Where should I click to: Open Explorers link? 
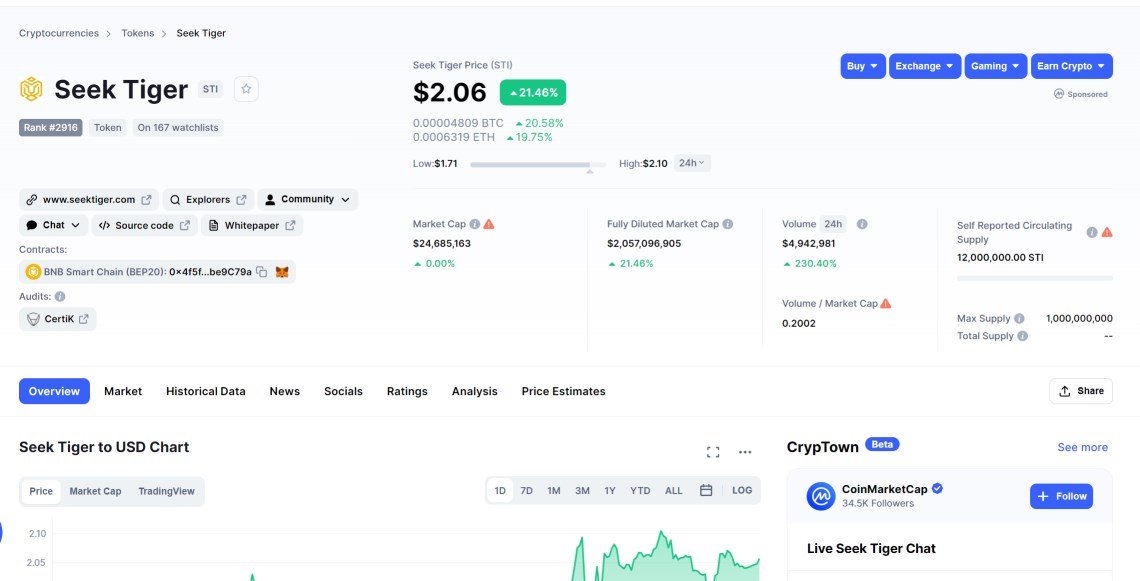pyautogui.click(x=209, y=199)
